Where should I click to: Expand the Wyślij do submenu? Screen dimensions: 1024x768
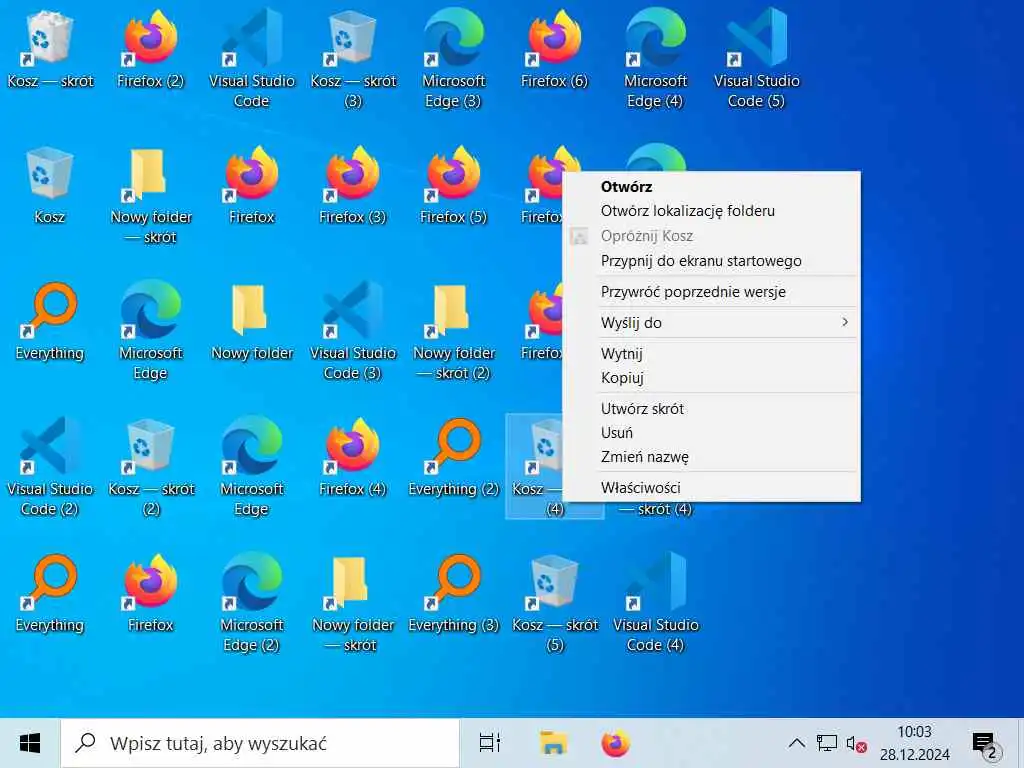[x=711, y=323]
